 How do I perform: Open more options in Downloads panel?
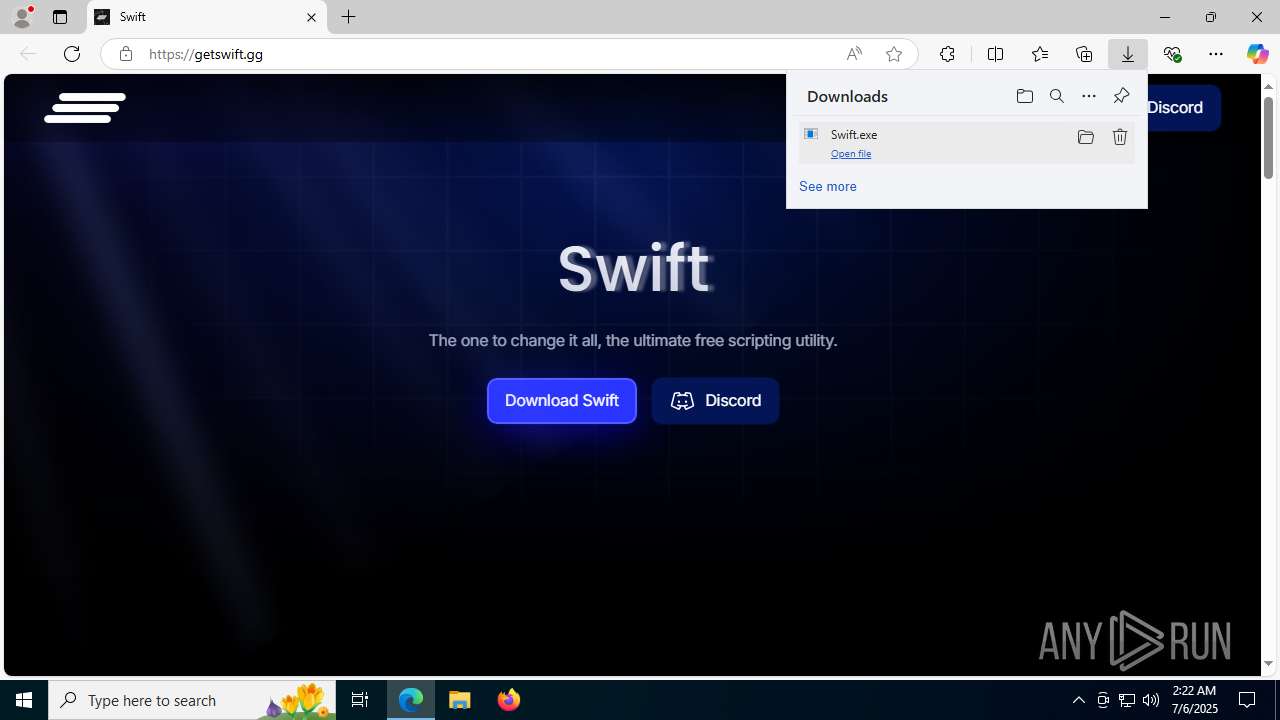click(1089, 96)
